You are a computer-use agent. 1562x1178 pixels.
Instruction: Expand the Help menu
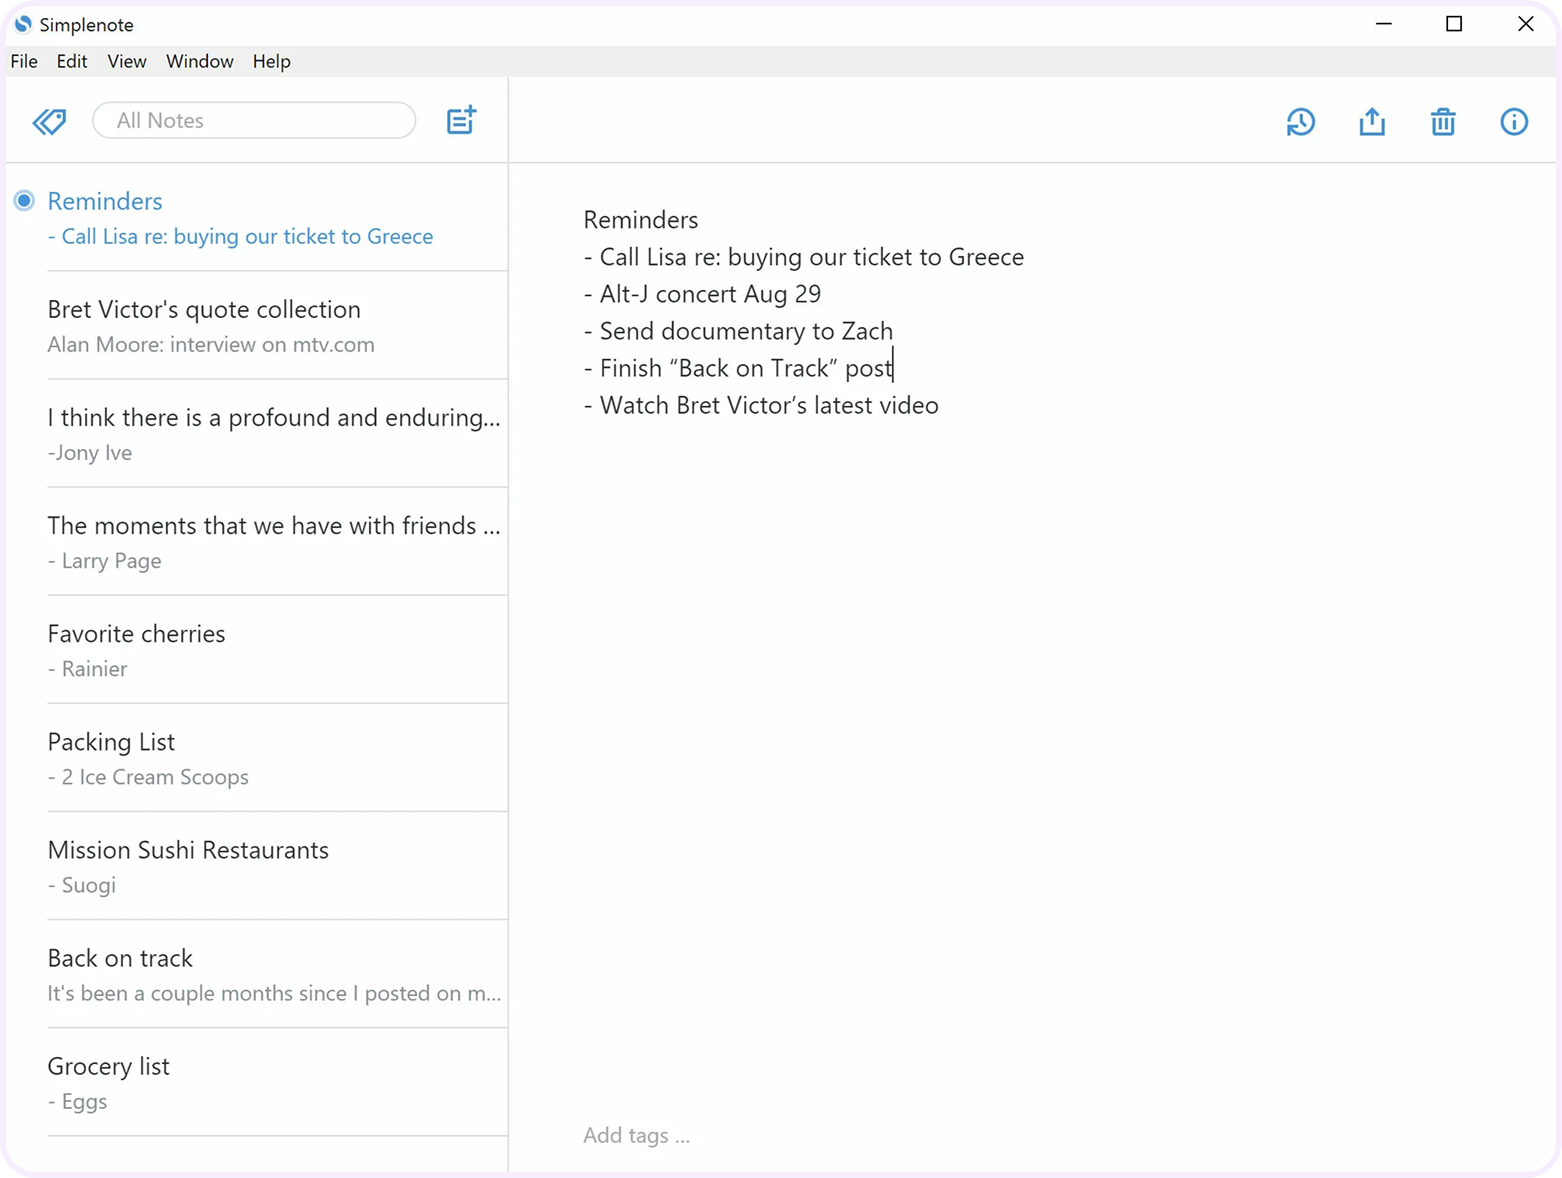tap(271, 61)
